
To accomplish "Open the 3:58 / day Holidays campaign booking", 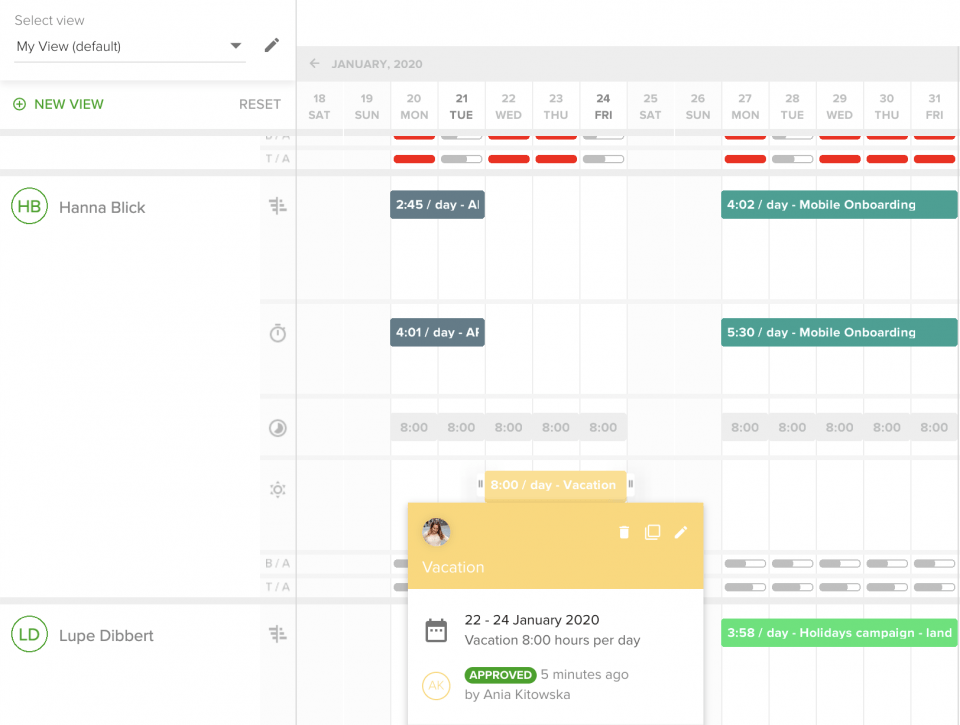I will (839, 633).
